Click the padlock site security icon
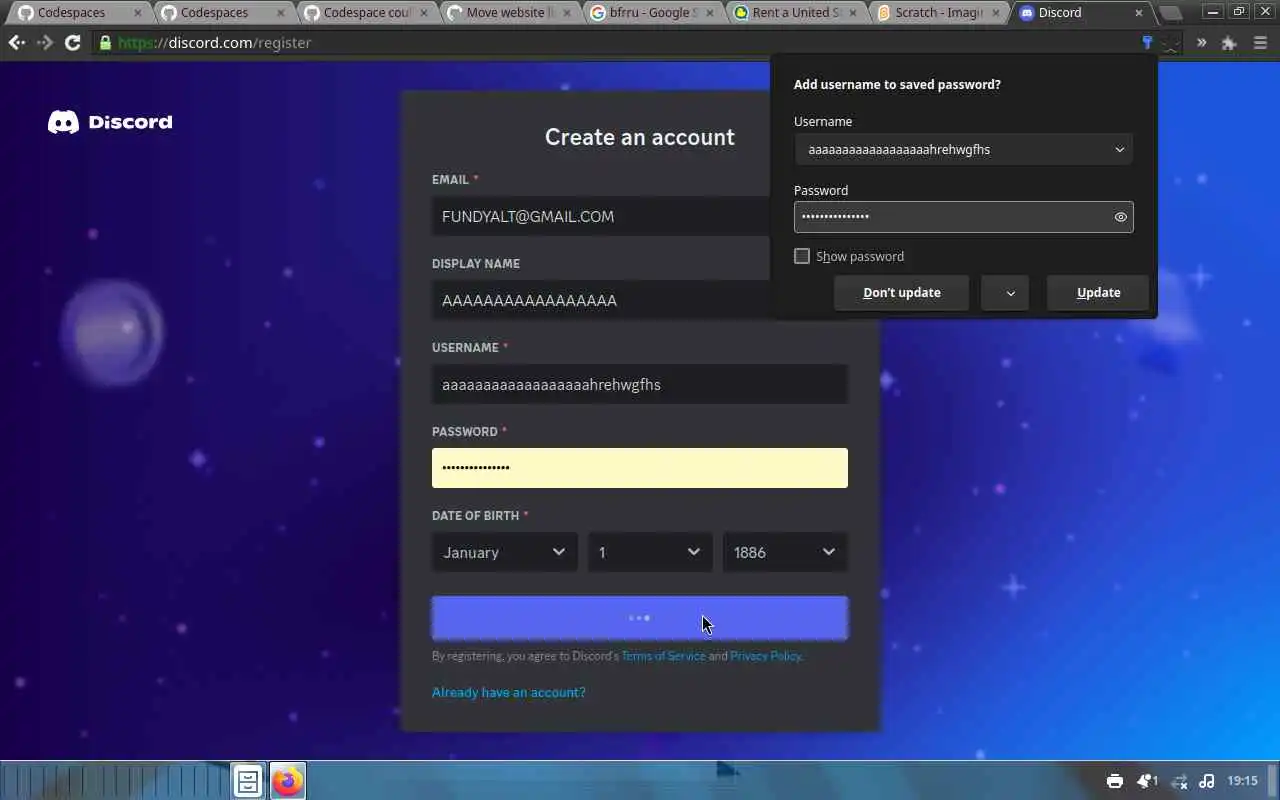Image resolution: width=1280 pixels, height=800 pixels. point(105,43)
